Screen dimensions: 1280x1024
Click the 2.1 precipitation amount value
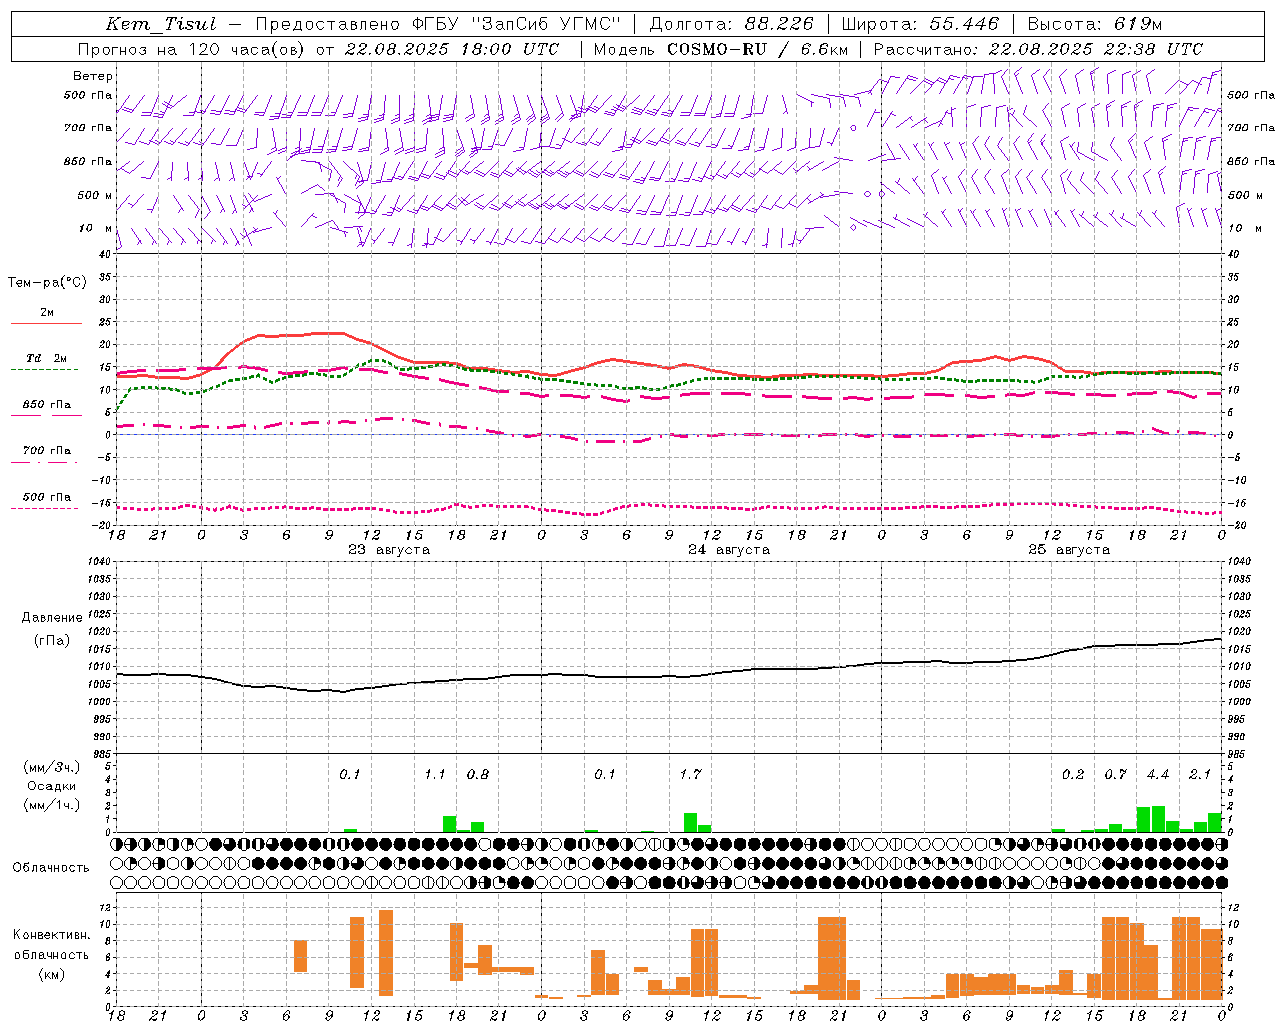point(1200,775)
